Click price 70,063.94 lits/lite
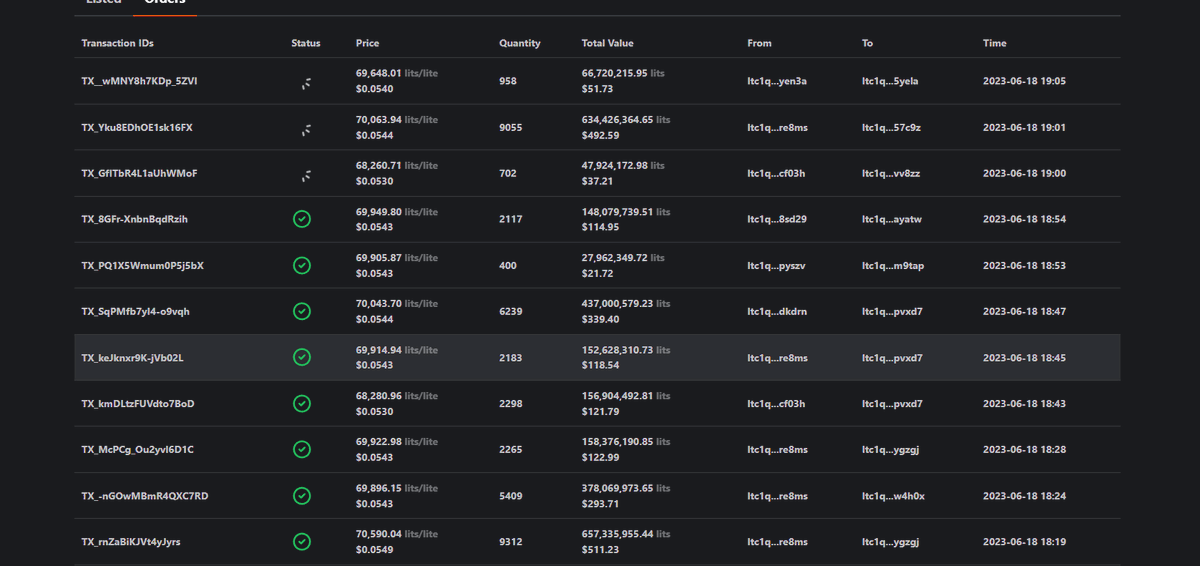 click(x=396, y=119)
